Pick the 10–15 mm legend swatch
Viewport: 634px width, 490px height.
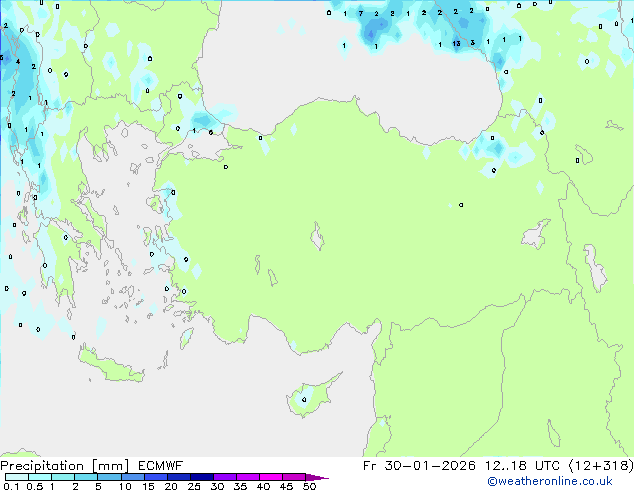point(132,477)
